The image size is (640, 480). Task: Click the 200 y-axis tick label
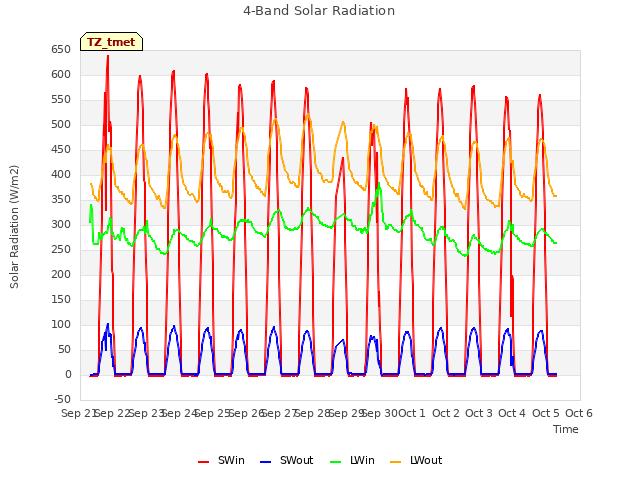(x=61, y=275)
